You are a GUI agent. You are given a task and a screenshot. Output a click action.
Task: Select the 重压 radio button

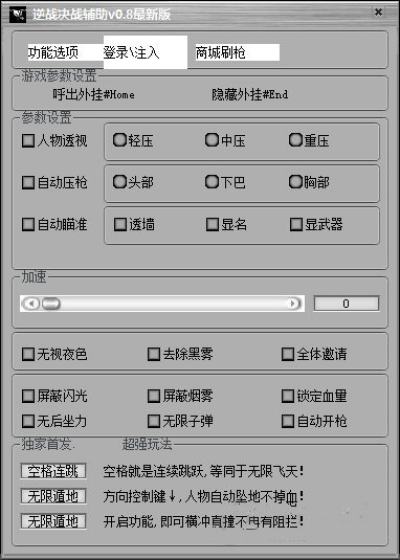[x=296, y=140]
